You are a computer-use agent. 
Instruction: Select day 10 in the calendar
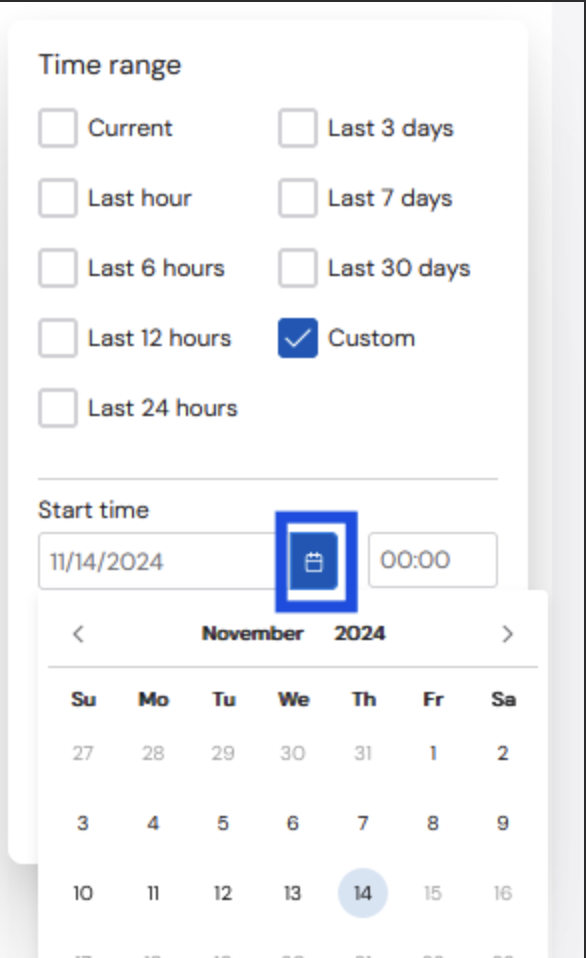click(x=83, y=893)
